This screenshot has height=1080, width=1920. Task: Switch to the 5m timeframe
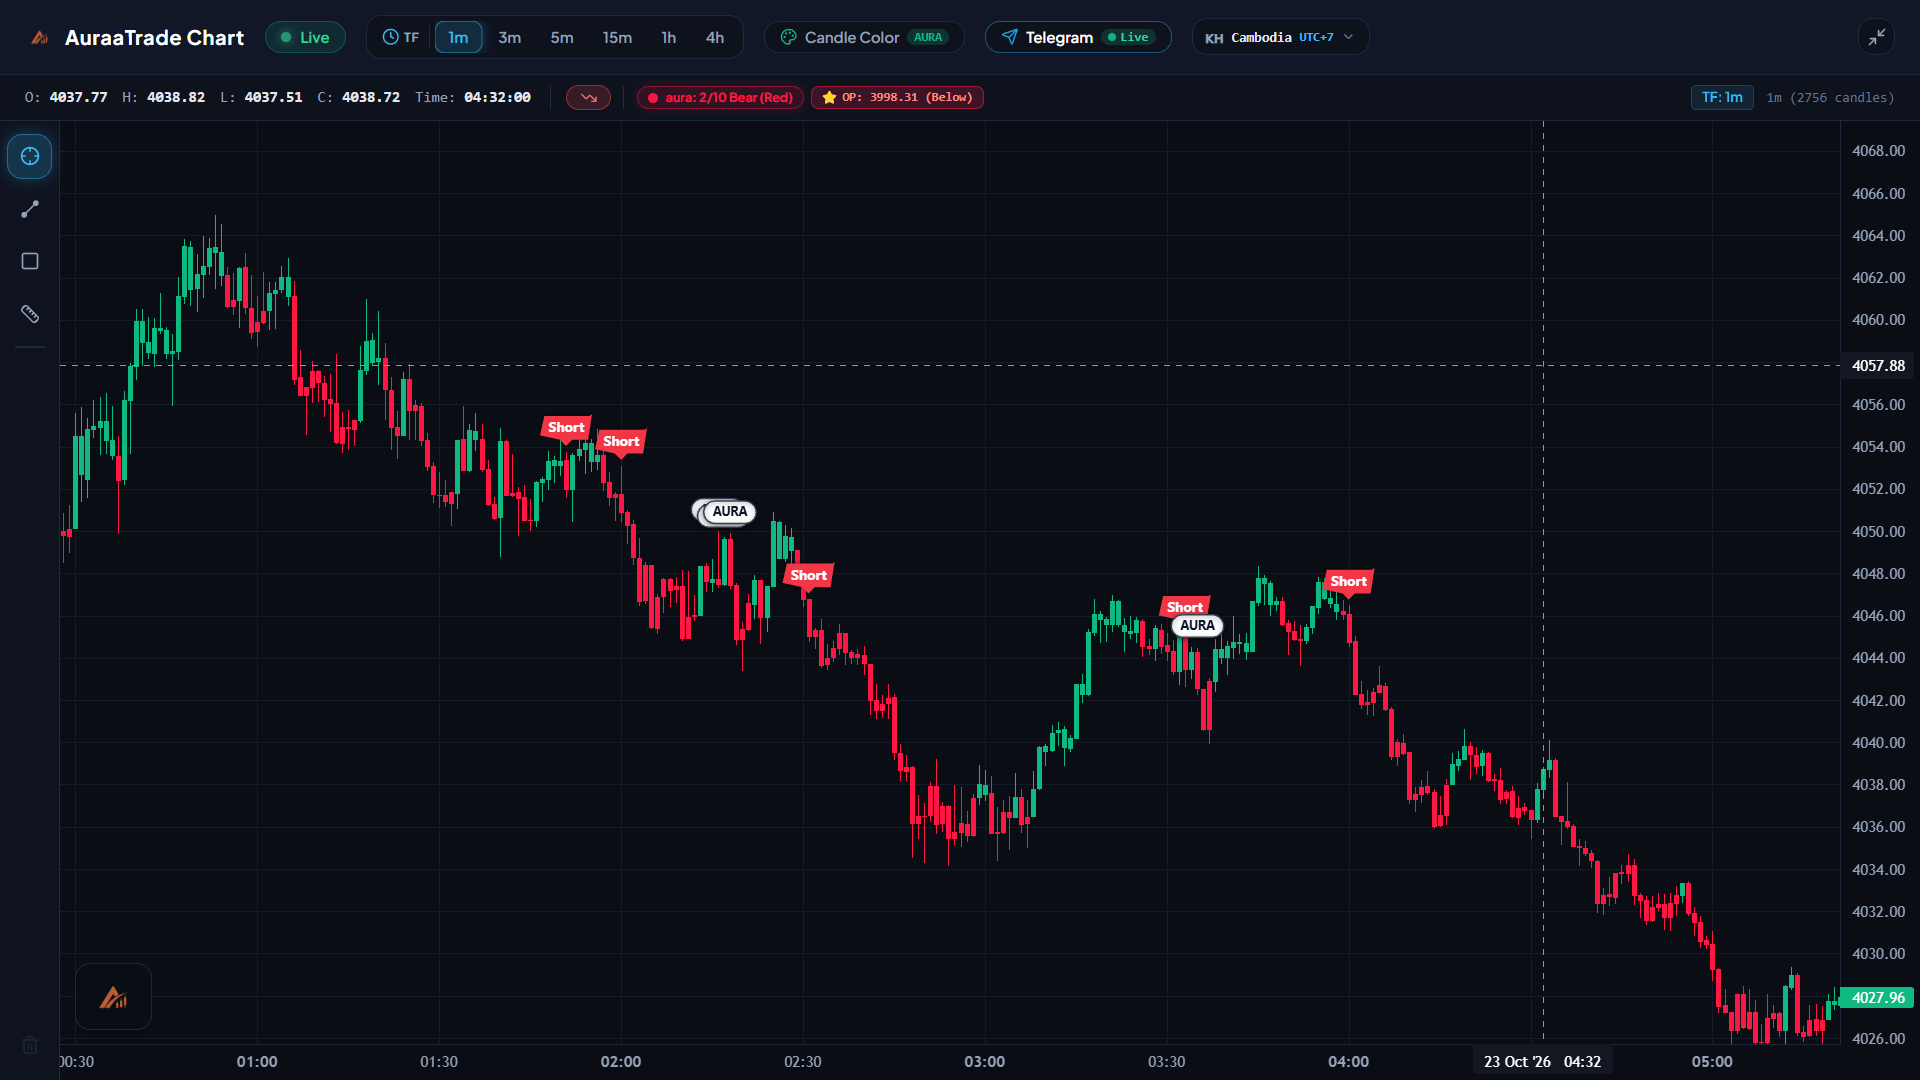point(562,37)
